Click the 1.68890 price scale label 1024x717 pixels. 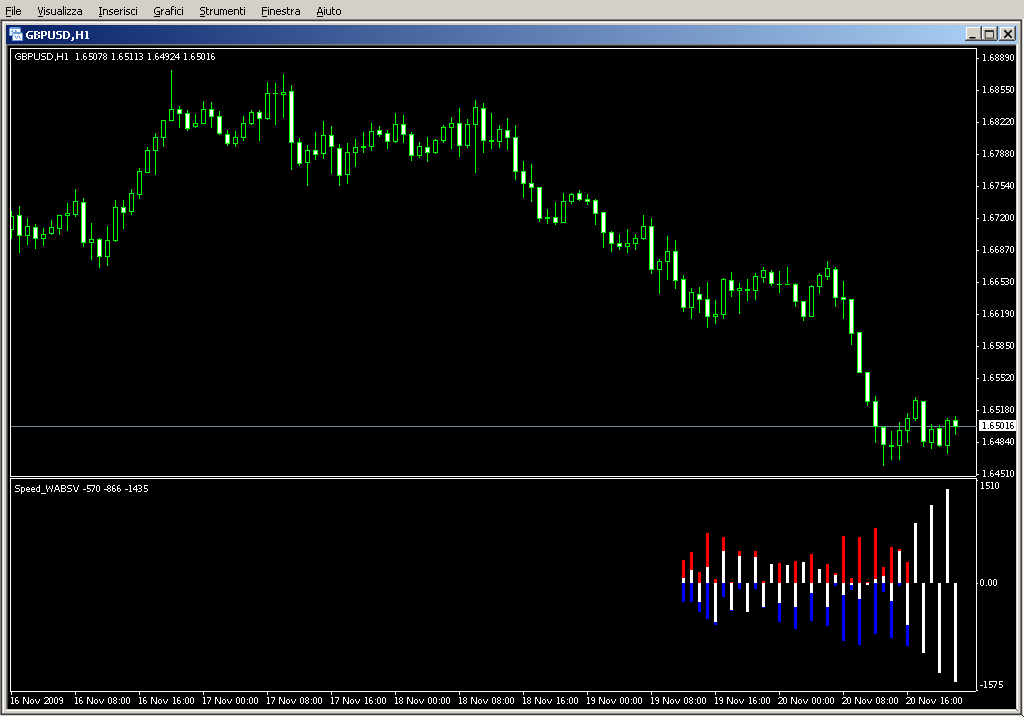[x=999, y=57]
